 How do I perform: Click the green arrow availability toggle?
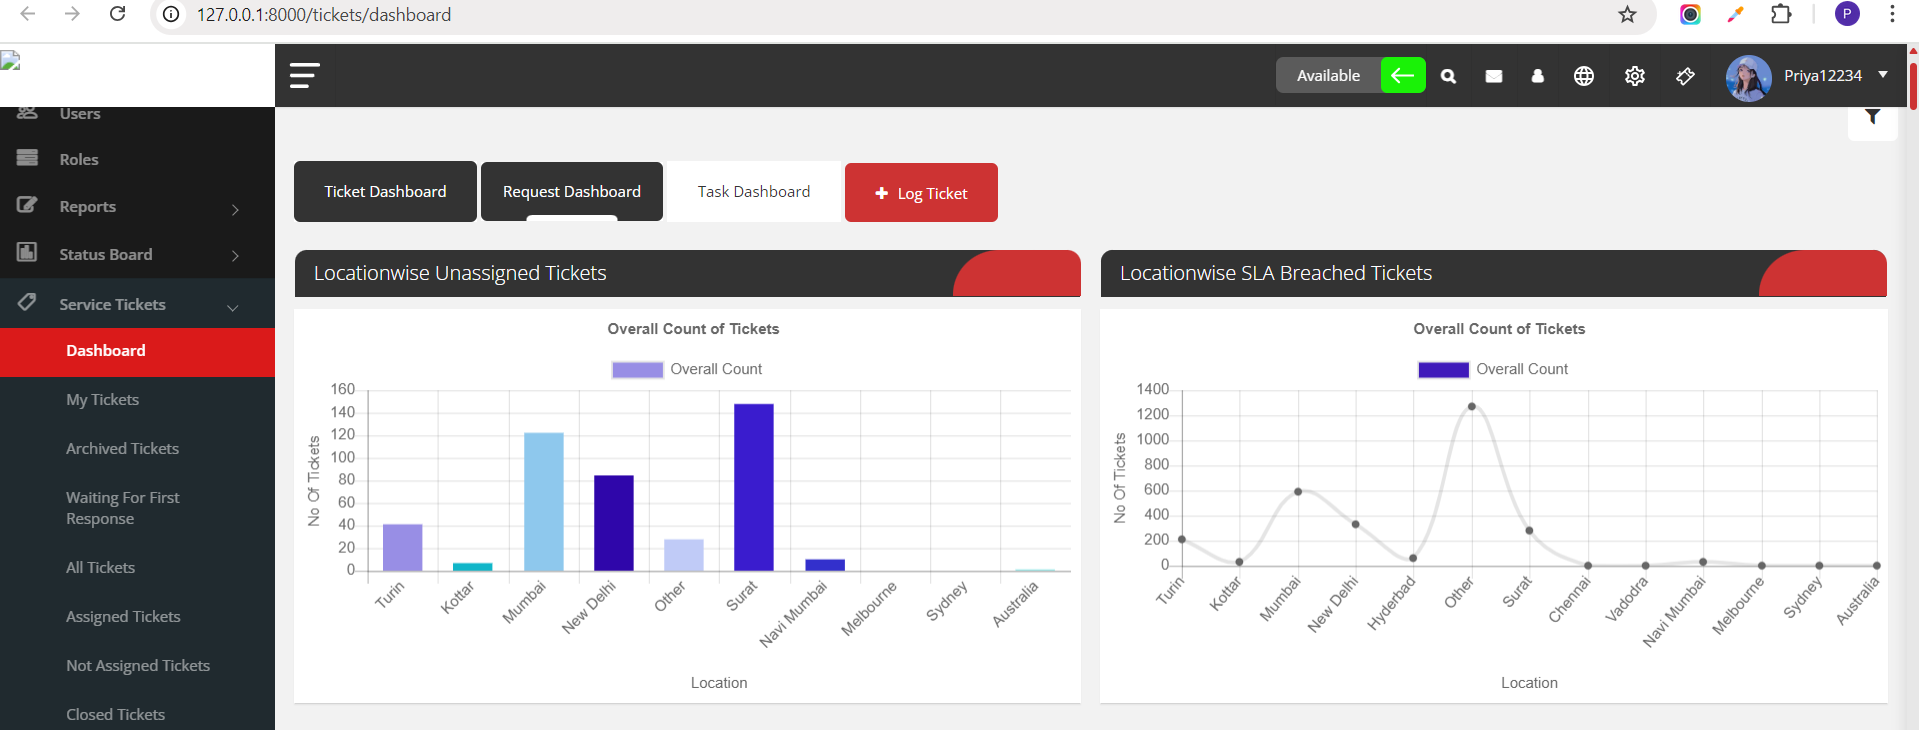1403,75
